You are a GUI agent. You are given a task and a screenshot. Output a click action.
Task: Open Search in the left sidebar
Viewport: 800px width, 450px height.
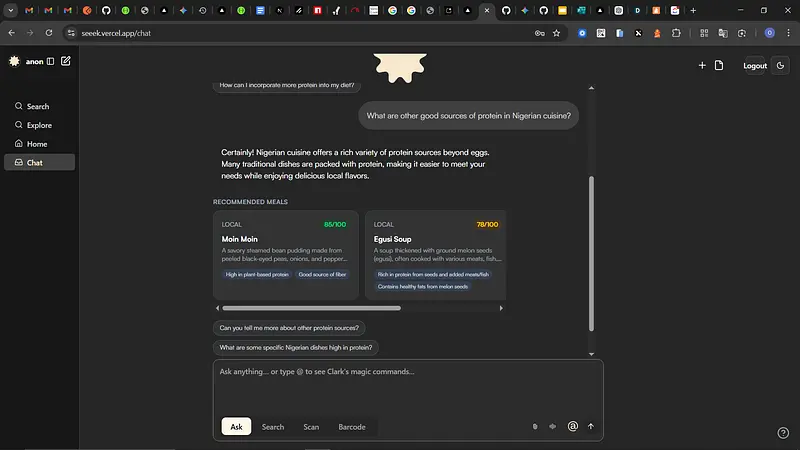click(38, 106)
